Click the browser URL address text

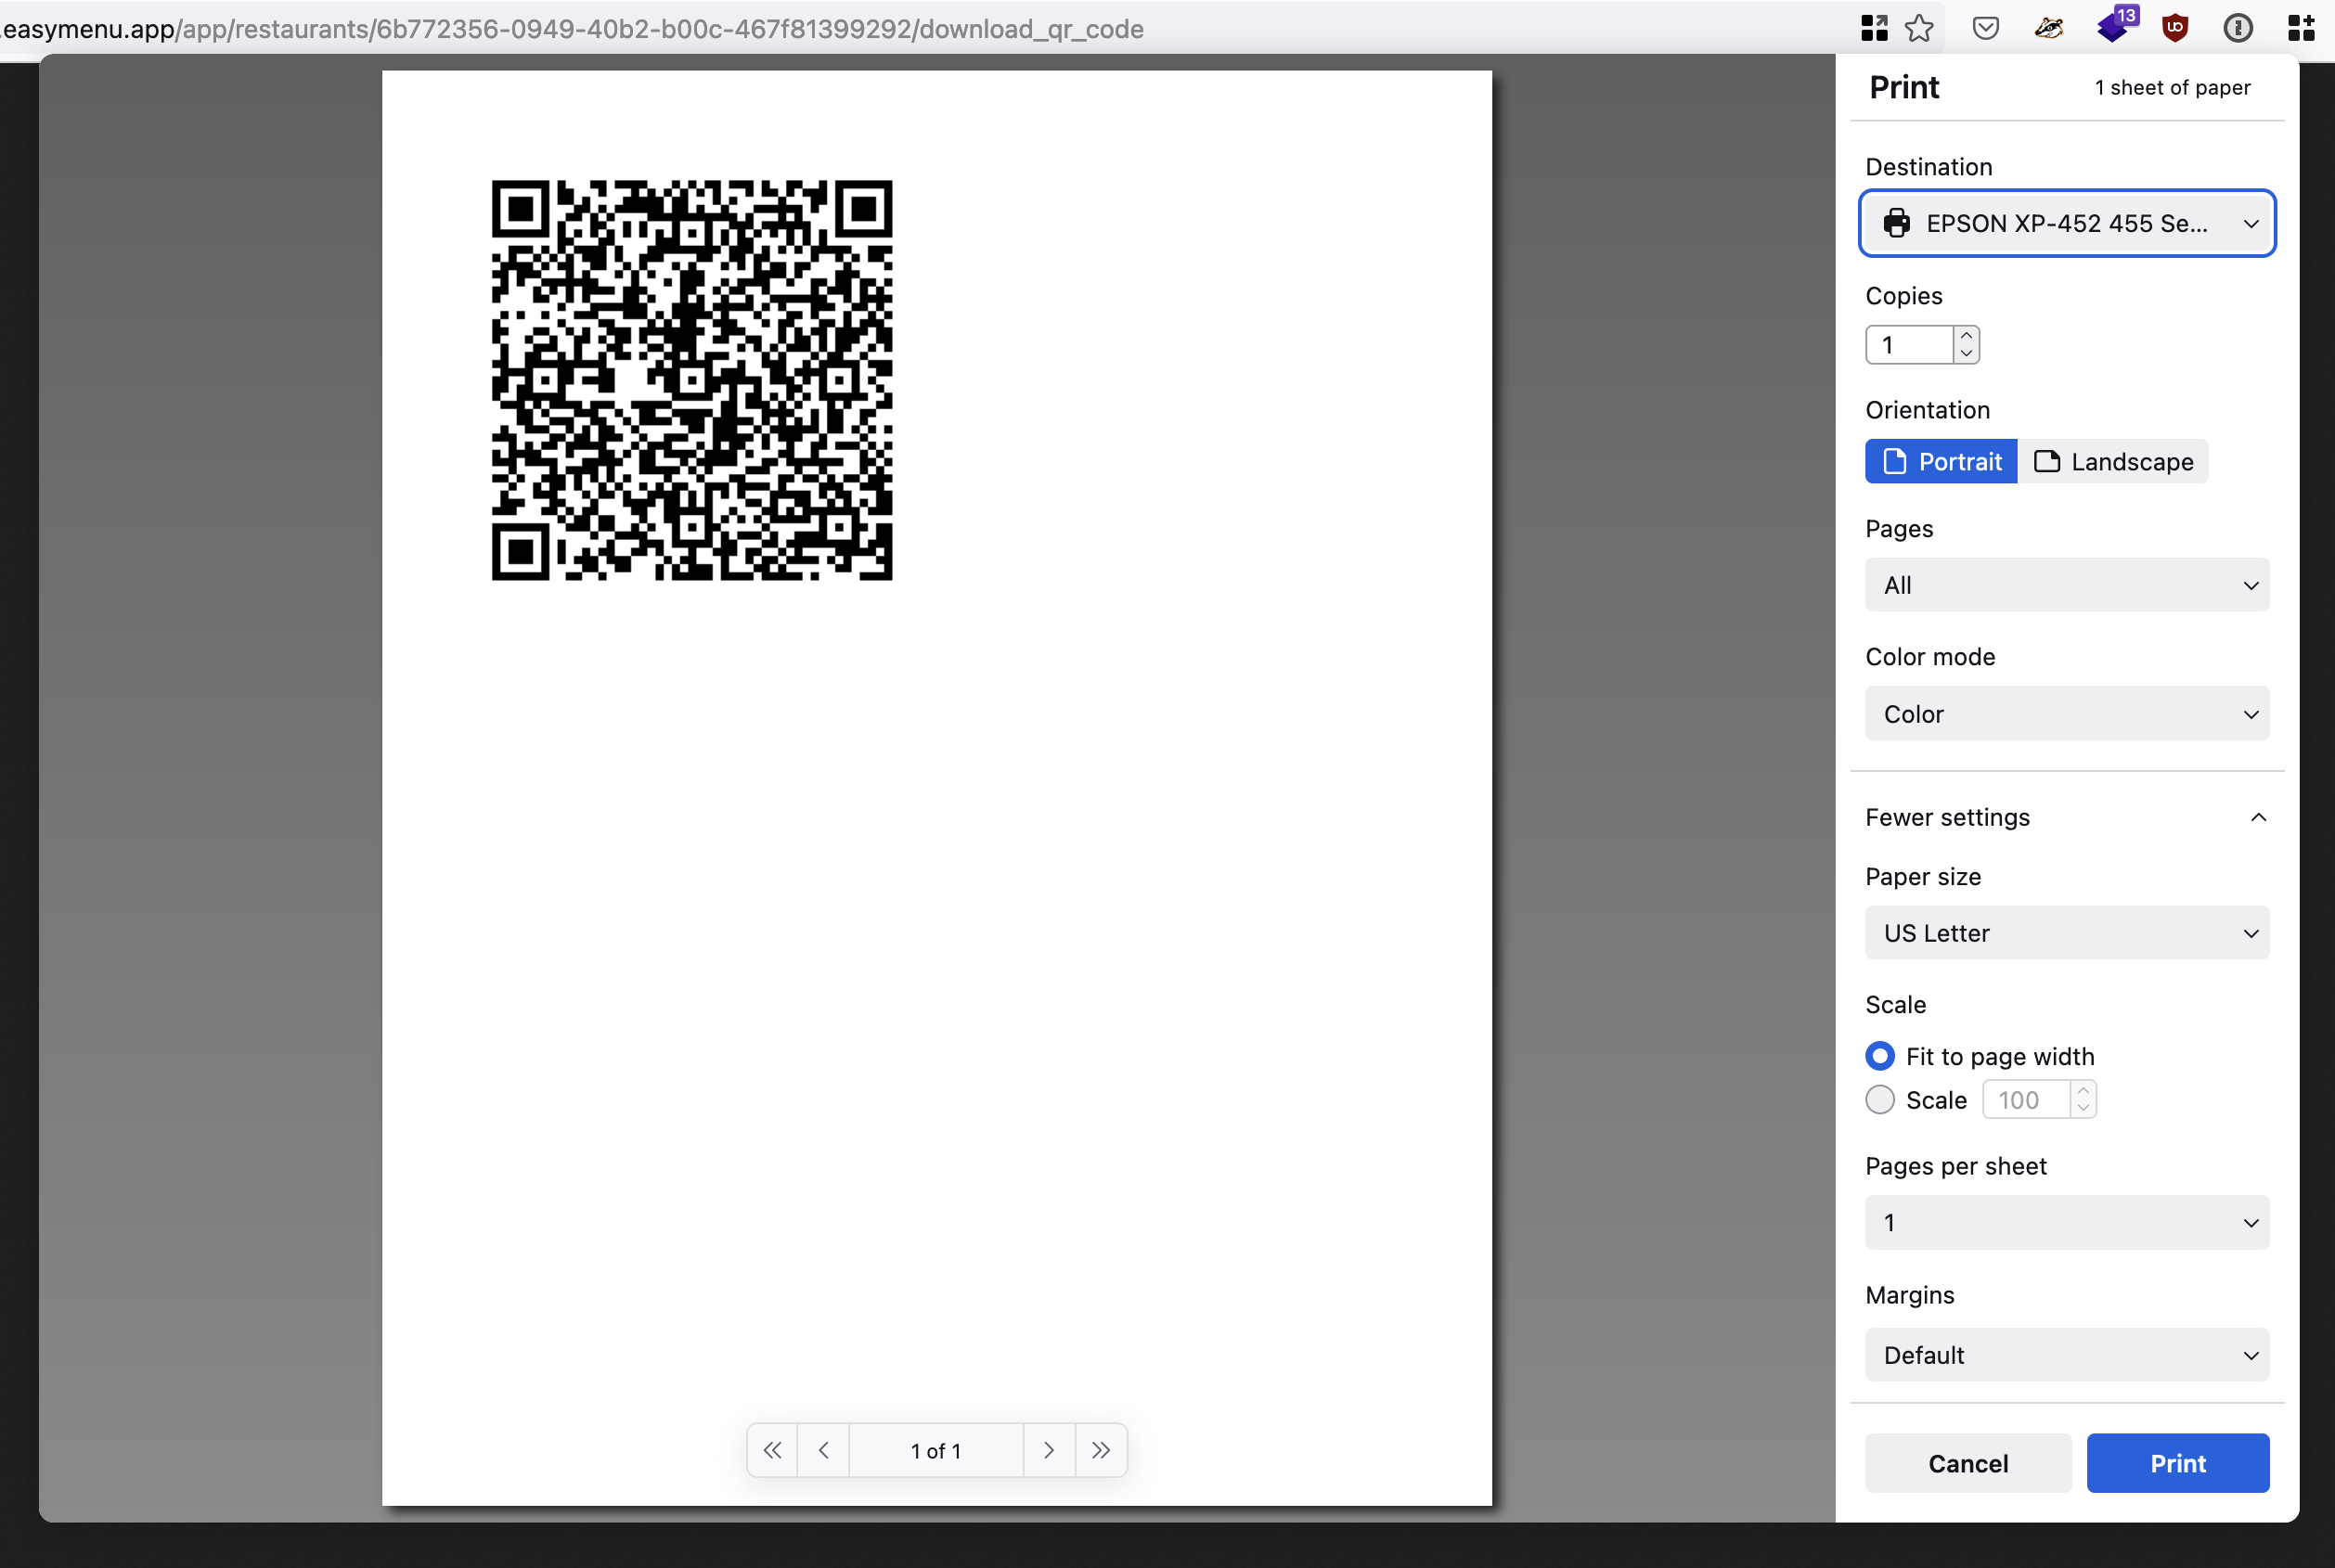[x=573, y=28]
